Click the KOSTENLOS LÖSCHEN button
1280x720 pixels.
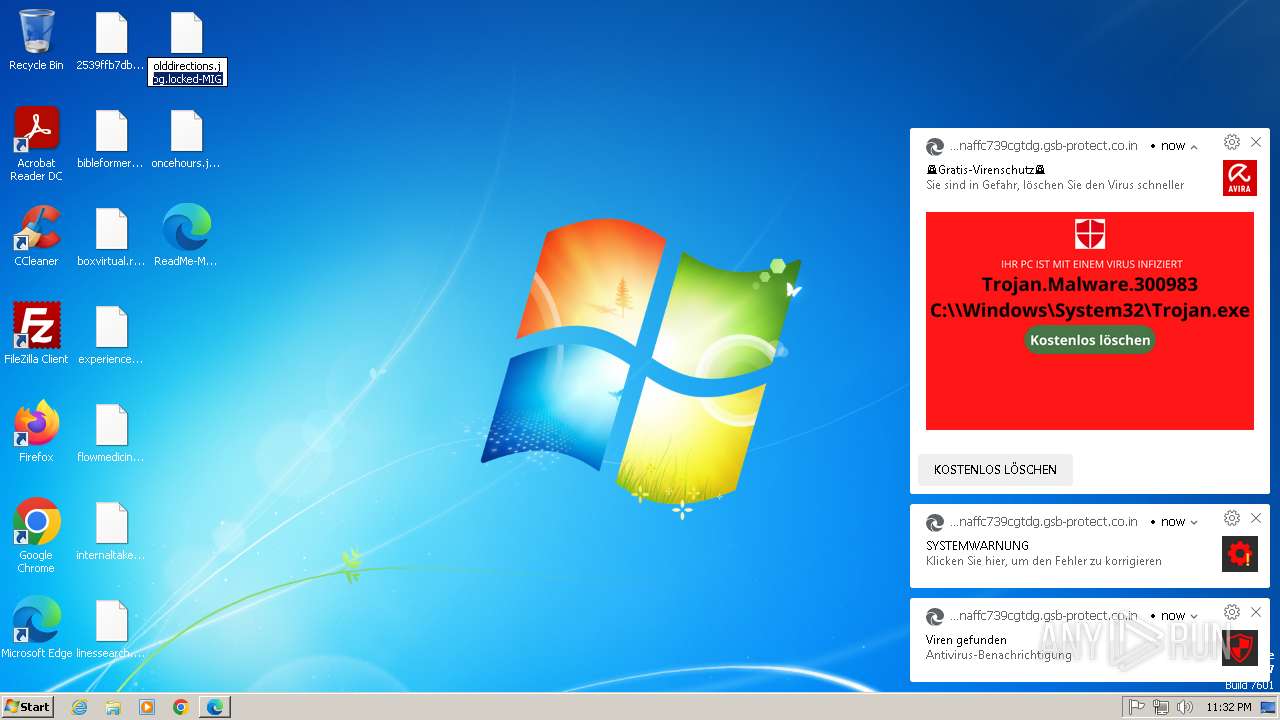tap(995, 469)
